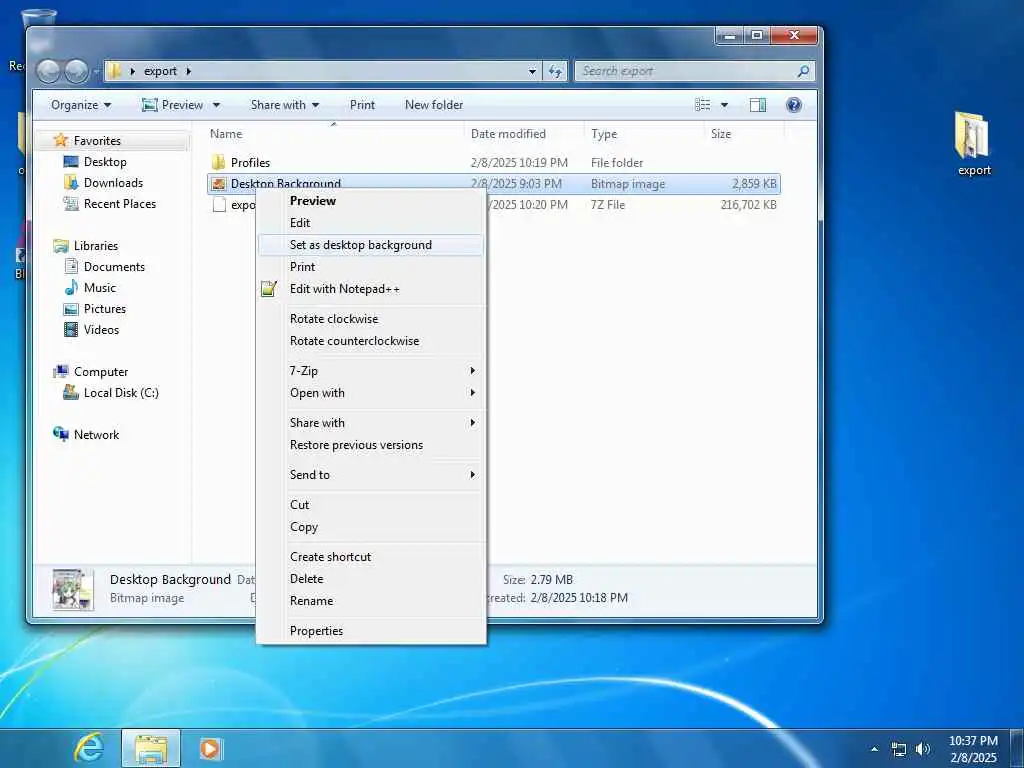1024x768 pixels.
Task: Choose Delete in the context menu
Action: click(x=371, y=579)
